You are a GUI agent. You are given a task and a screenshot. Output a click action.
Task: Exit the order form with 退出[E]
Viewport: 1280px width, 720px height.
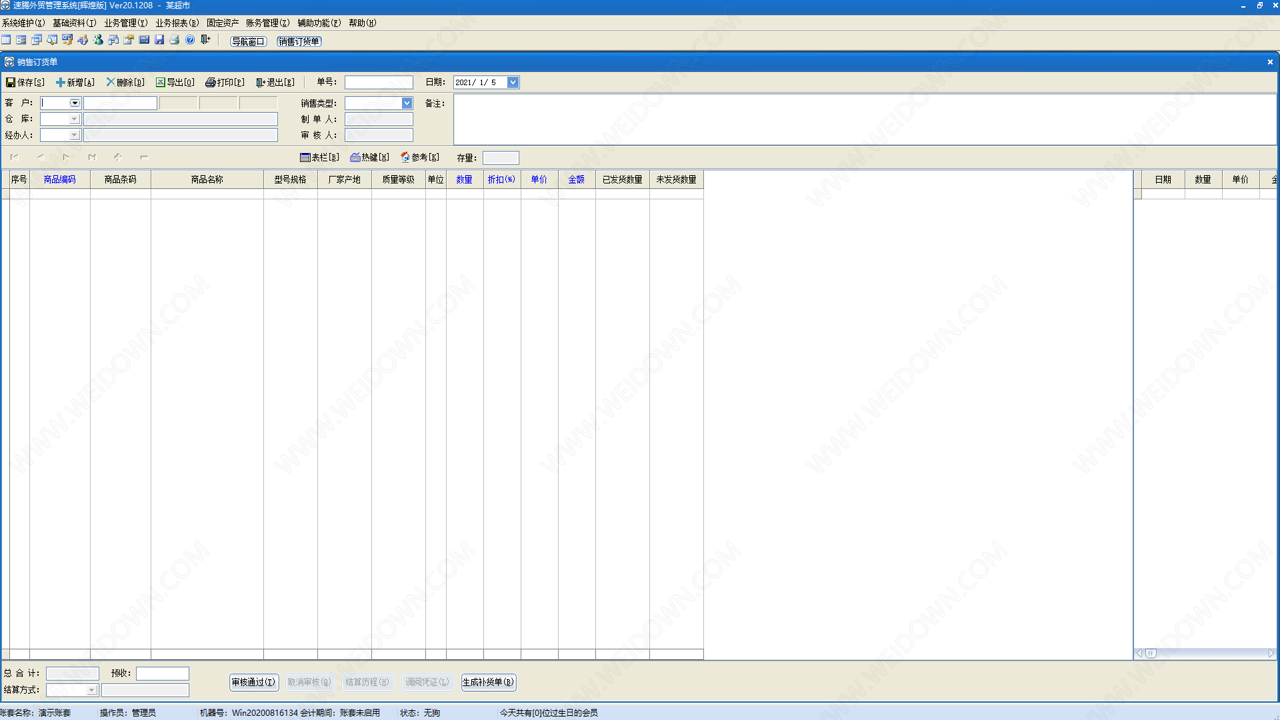tap(275, 82)
